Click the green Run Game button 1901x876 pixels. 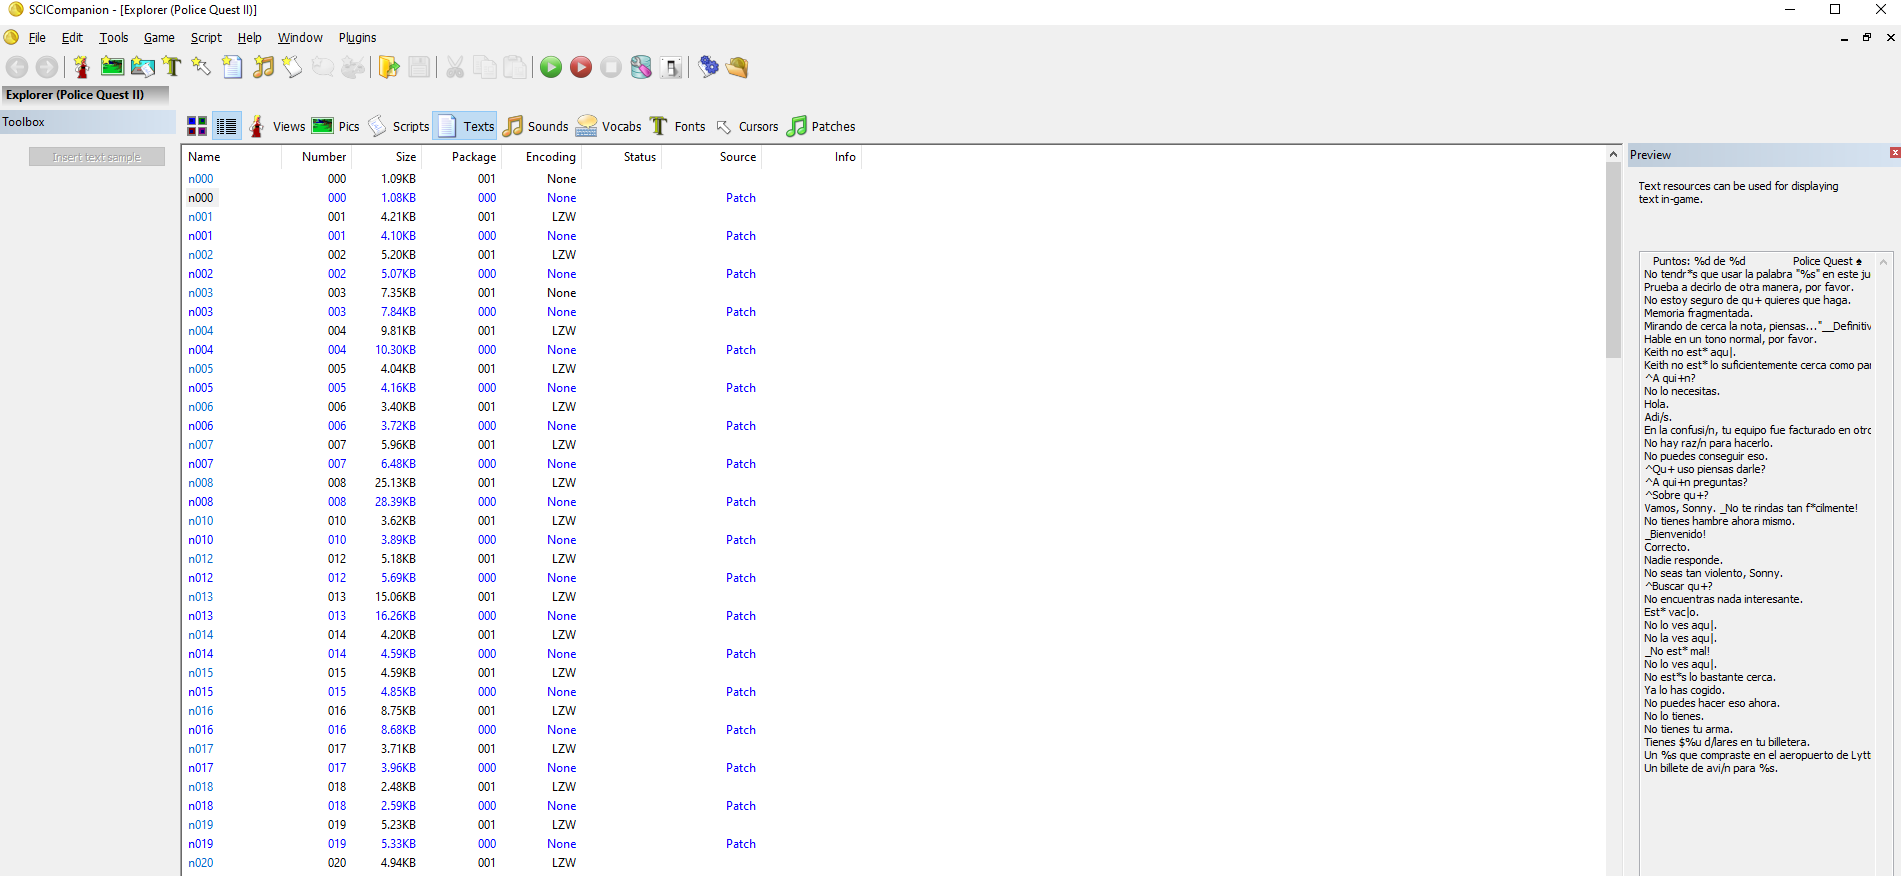point(551,67)
